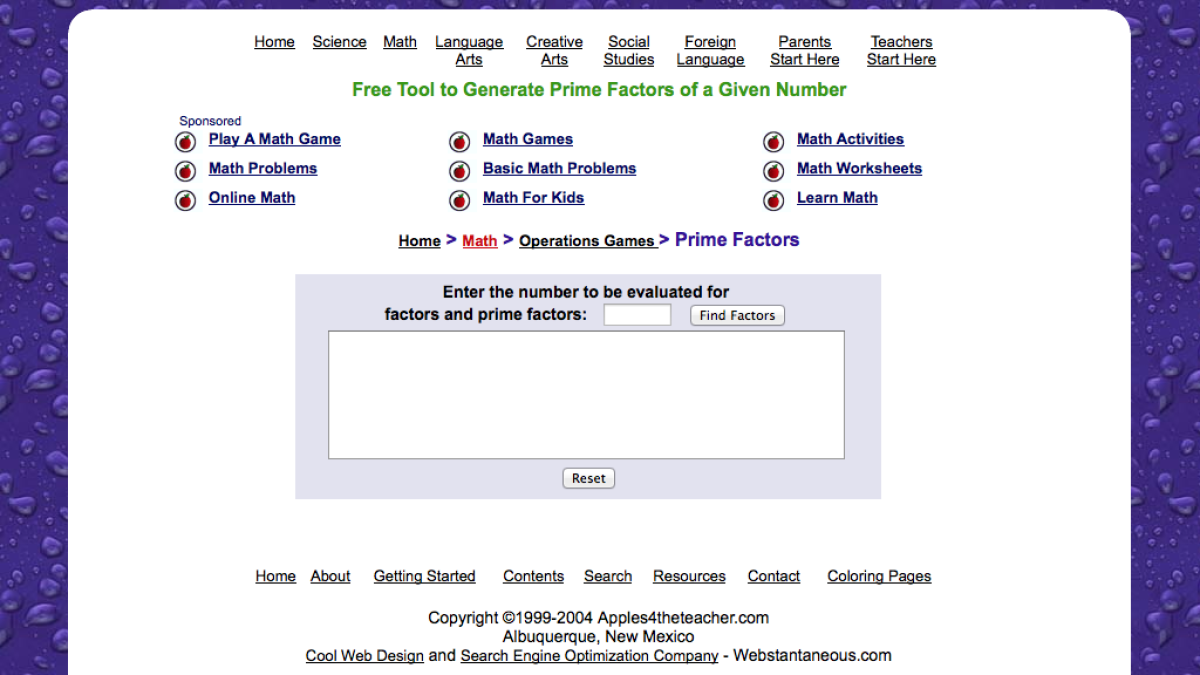Click the Getting Started footer link

click(x=424, y=576)
